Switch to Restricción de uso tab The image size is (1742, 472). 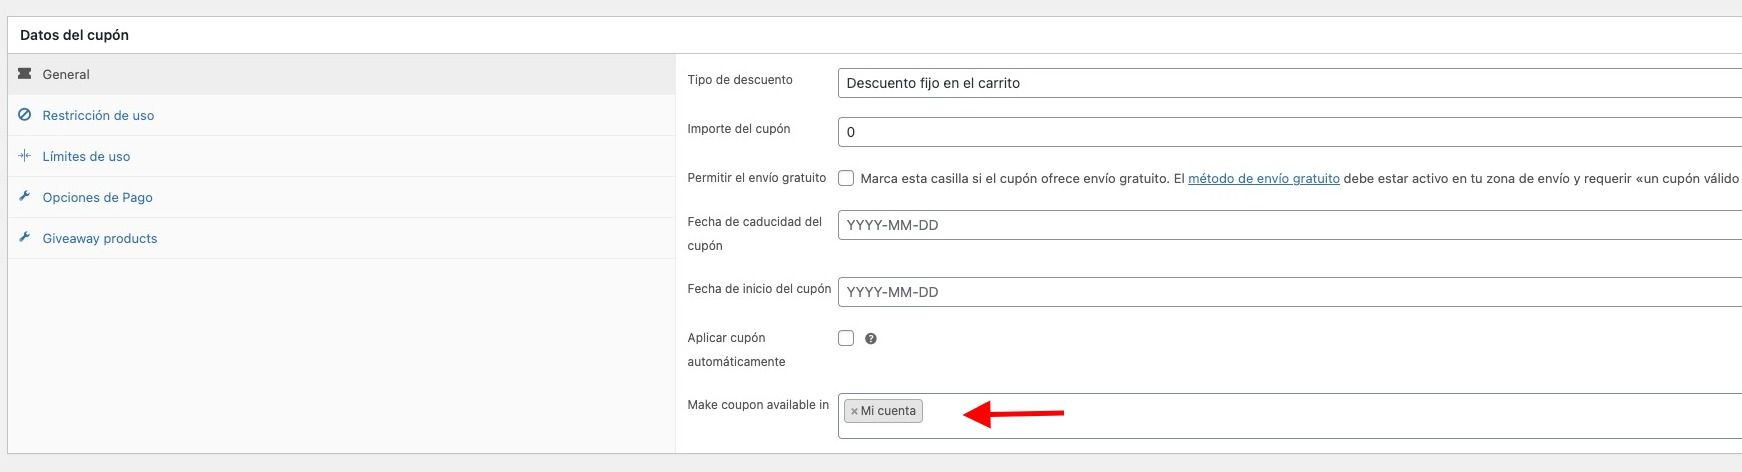pyautogui.click(x=341, y=115)
